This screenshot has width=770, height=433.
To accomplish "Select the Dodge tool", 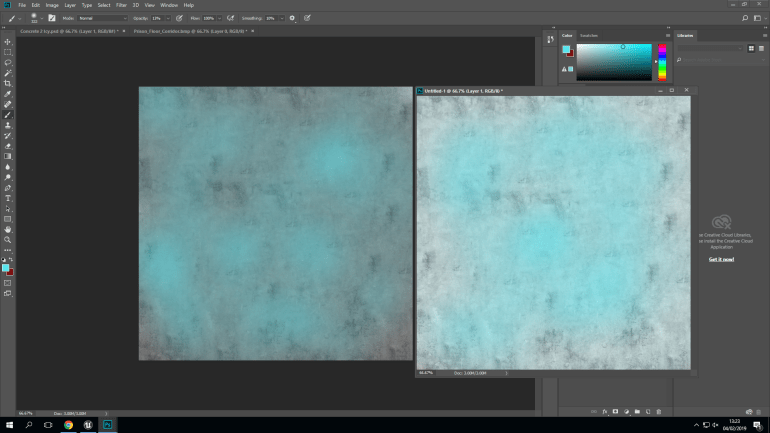I will click(x=8, y=178).
